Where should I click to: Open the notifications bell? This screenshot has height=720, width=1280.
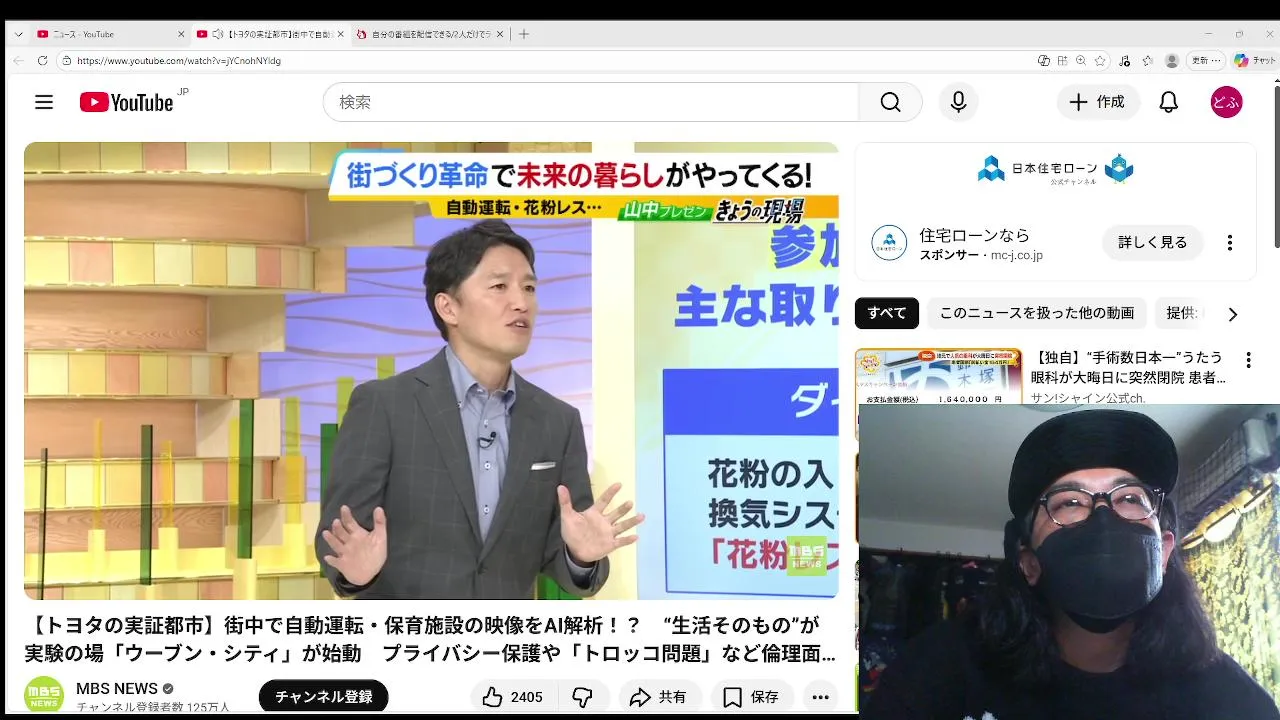click(x=1168, y=102)
